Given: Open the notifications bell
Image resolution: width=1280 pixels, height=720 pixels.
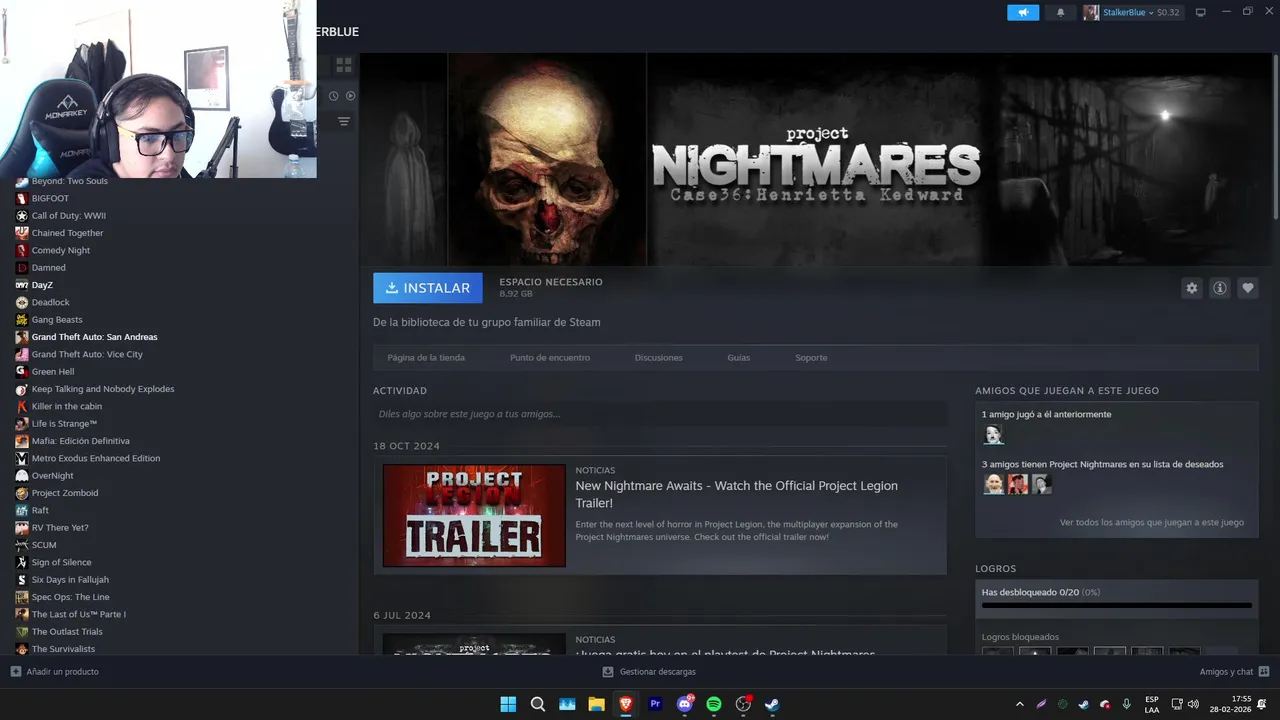Looking at the screenshot, I should click(1061, 12).
